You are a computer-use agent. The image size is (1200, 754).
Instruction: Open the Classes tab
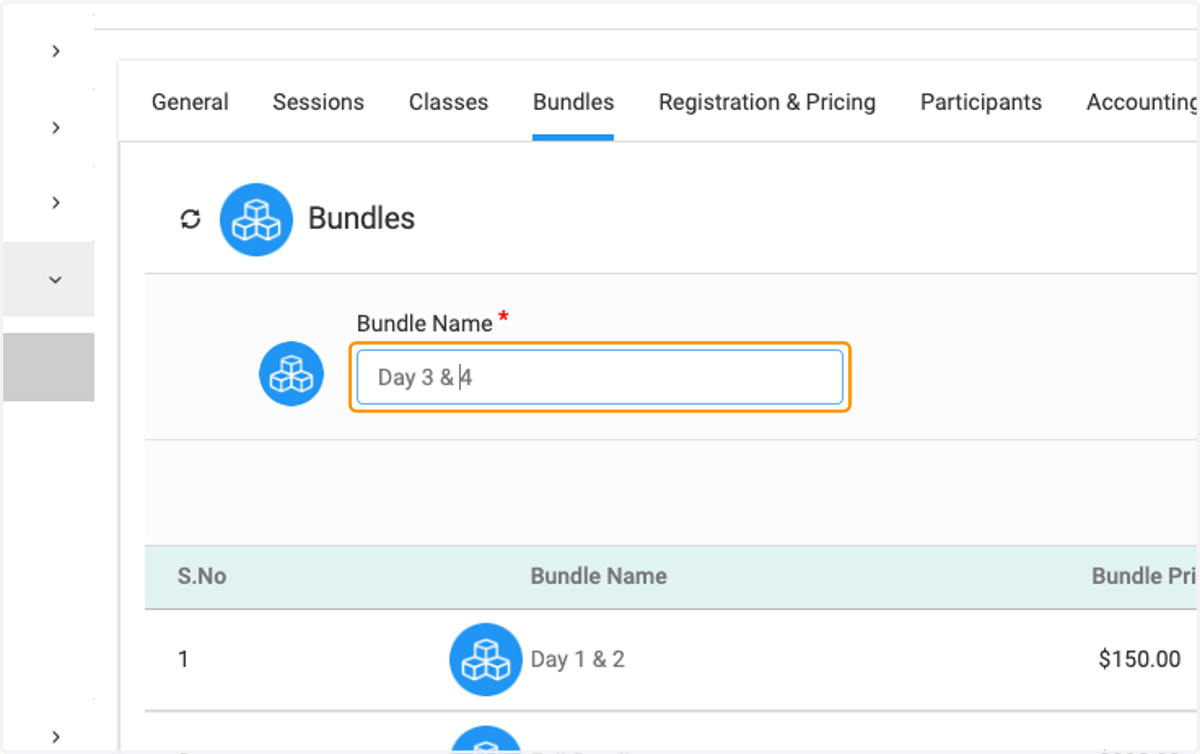tap(449, 102)
